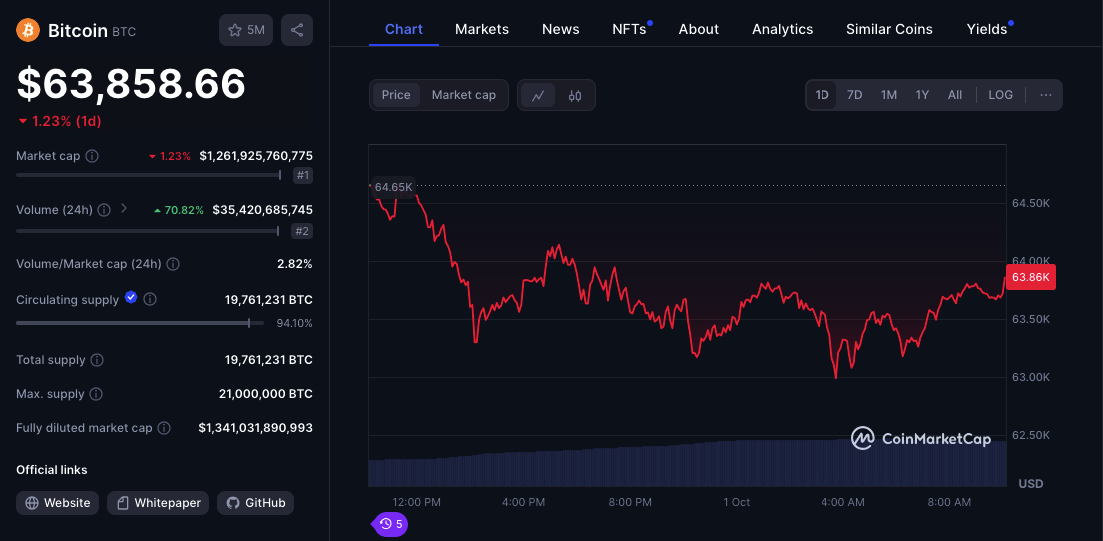This screenshot has height=541, width=1103.
Task: Click the star watchlist button
Action: click(245, 30)
